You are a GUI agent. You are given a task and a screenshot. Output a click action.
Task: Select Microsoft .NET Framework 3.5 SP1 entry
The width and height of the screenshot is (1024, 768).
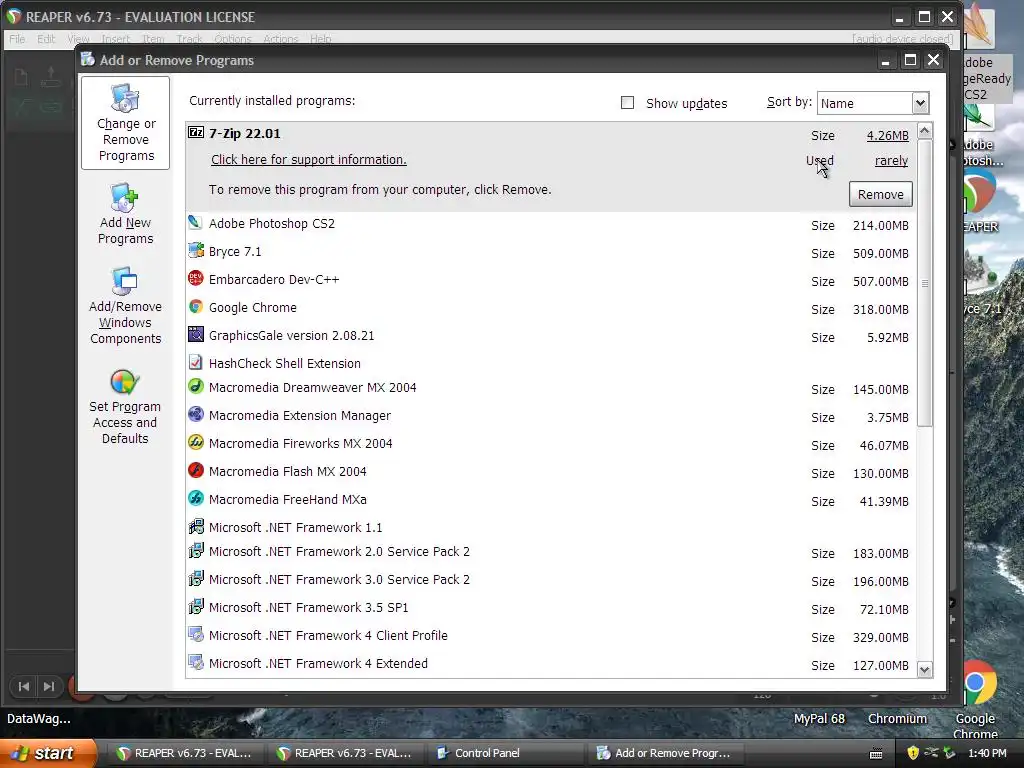pyautogui.click(x=551, y=608)
